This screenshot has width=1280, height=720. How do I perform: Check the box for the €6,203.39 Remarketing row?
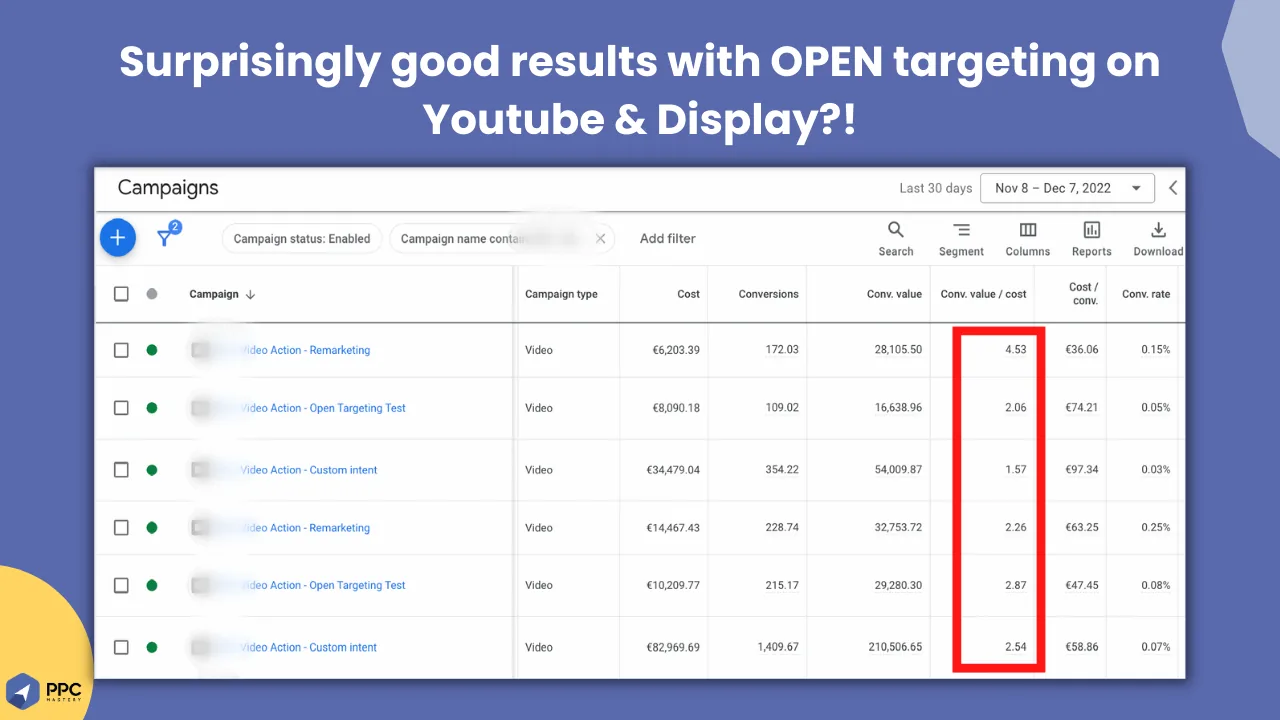(121, 350)
